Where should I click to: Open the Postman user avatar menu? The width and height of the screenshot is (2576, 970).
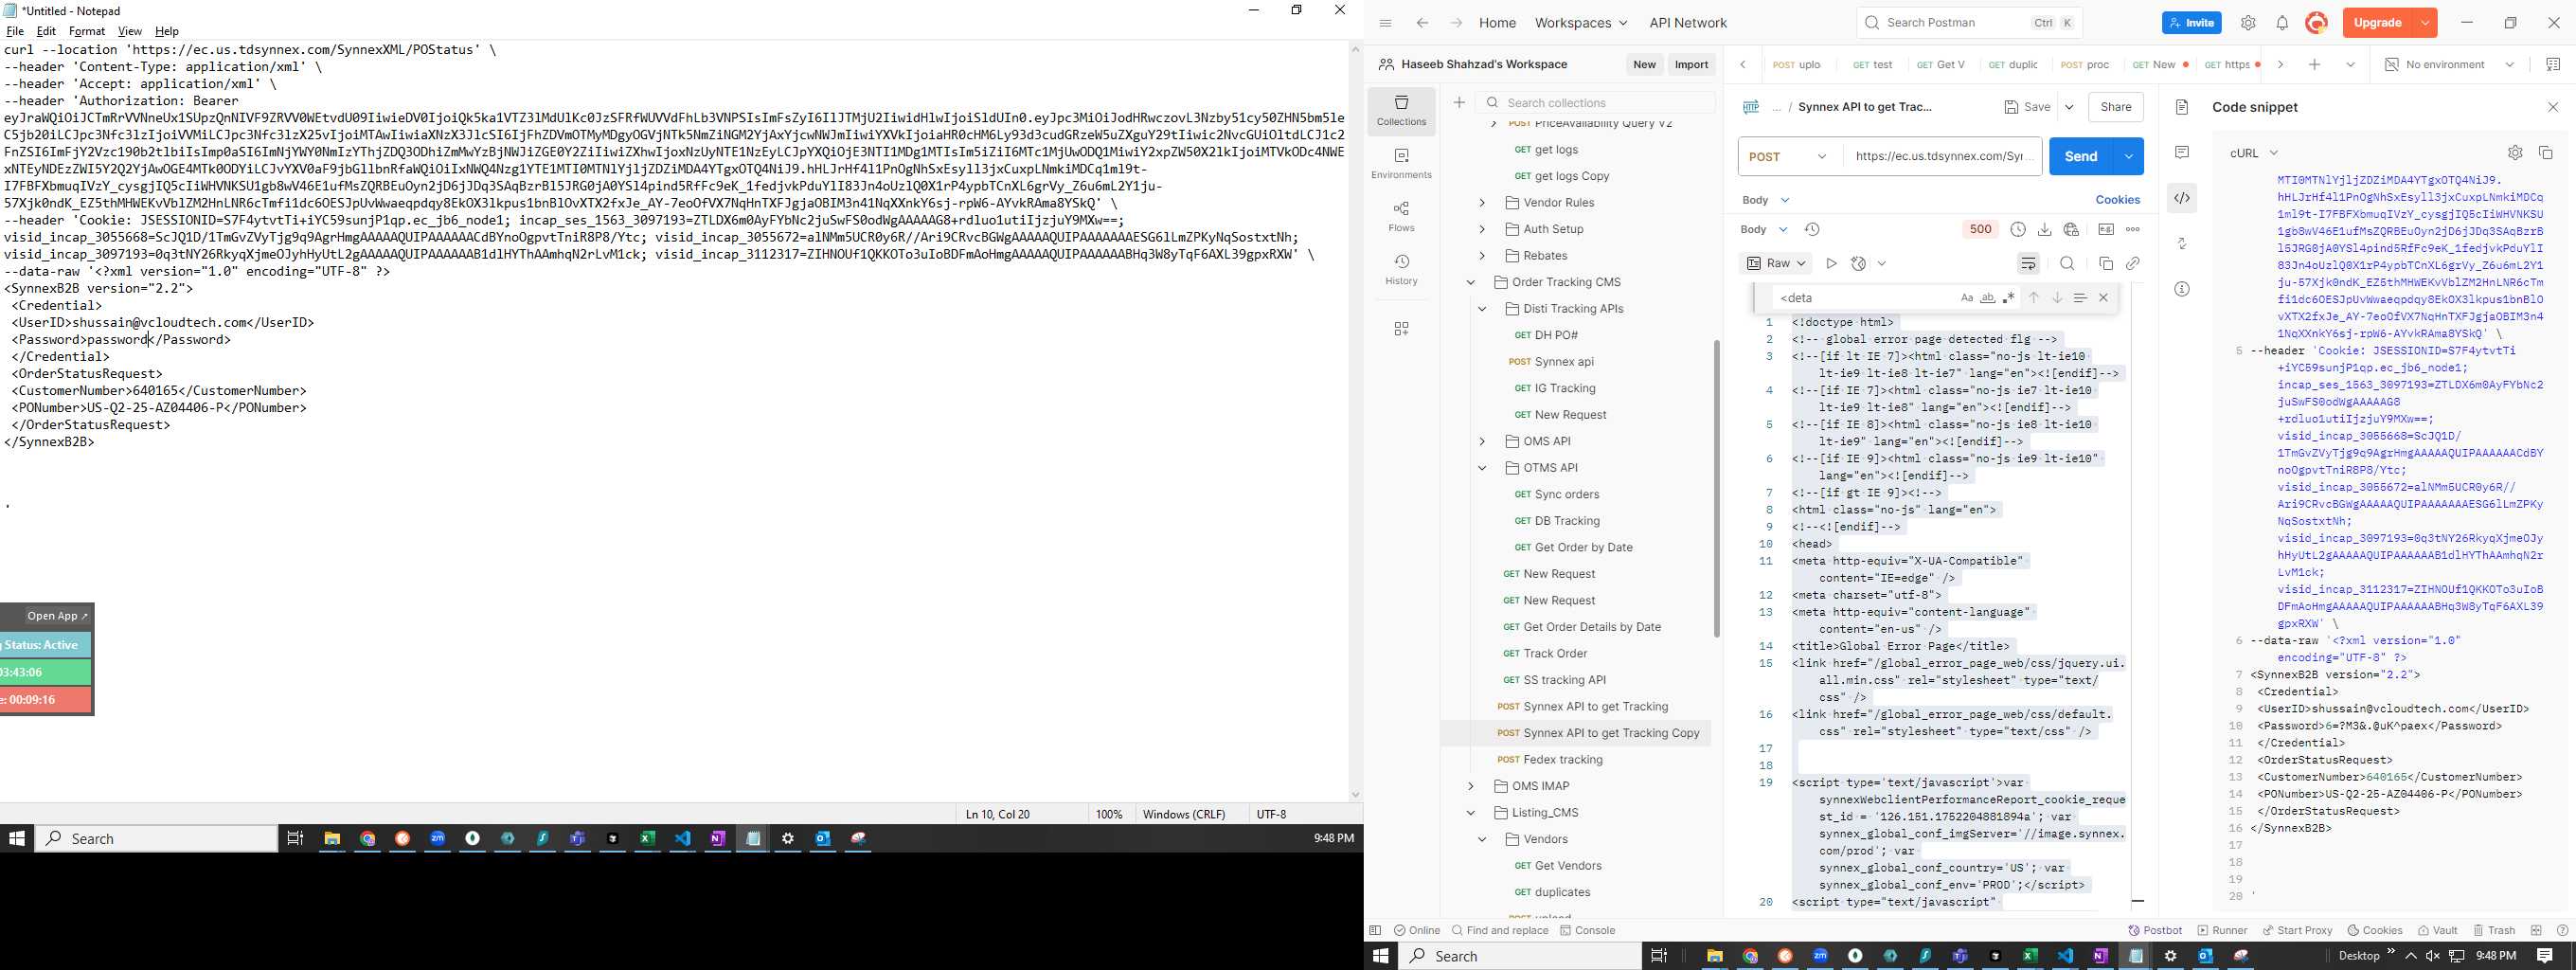[x=2316, y=23]
